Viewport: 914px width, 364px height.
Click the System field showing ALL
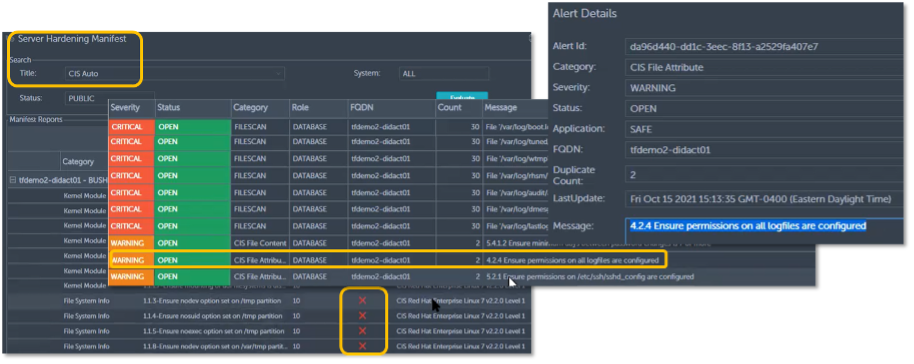click(444, 74)
